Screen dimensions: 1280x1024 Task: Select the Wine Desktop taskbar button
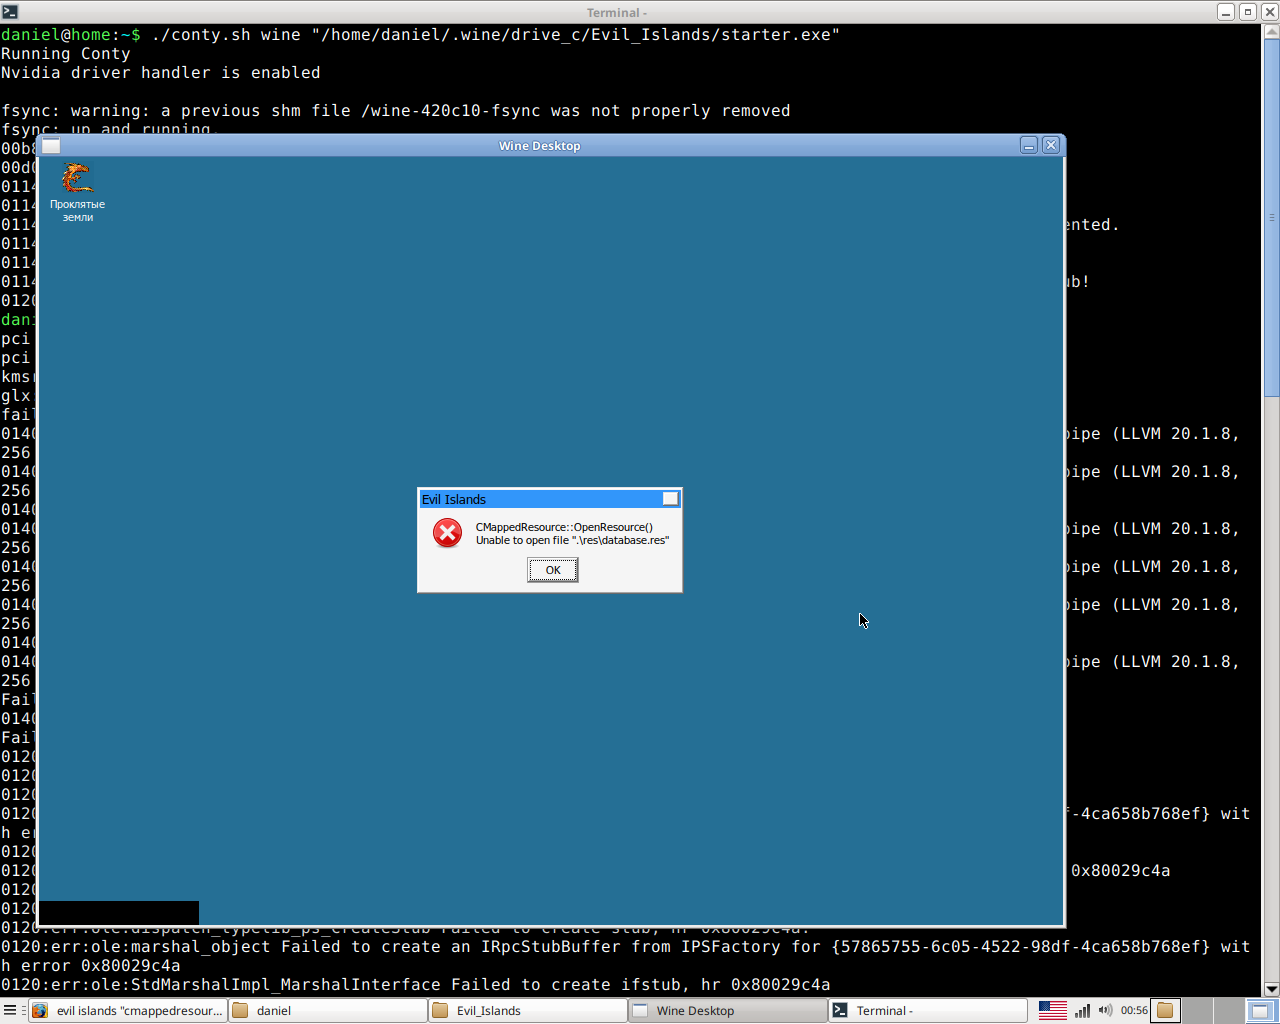tap(728, 1011)
